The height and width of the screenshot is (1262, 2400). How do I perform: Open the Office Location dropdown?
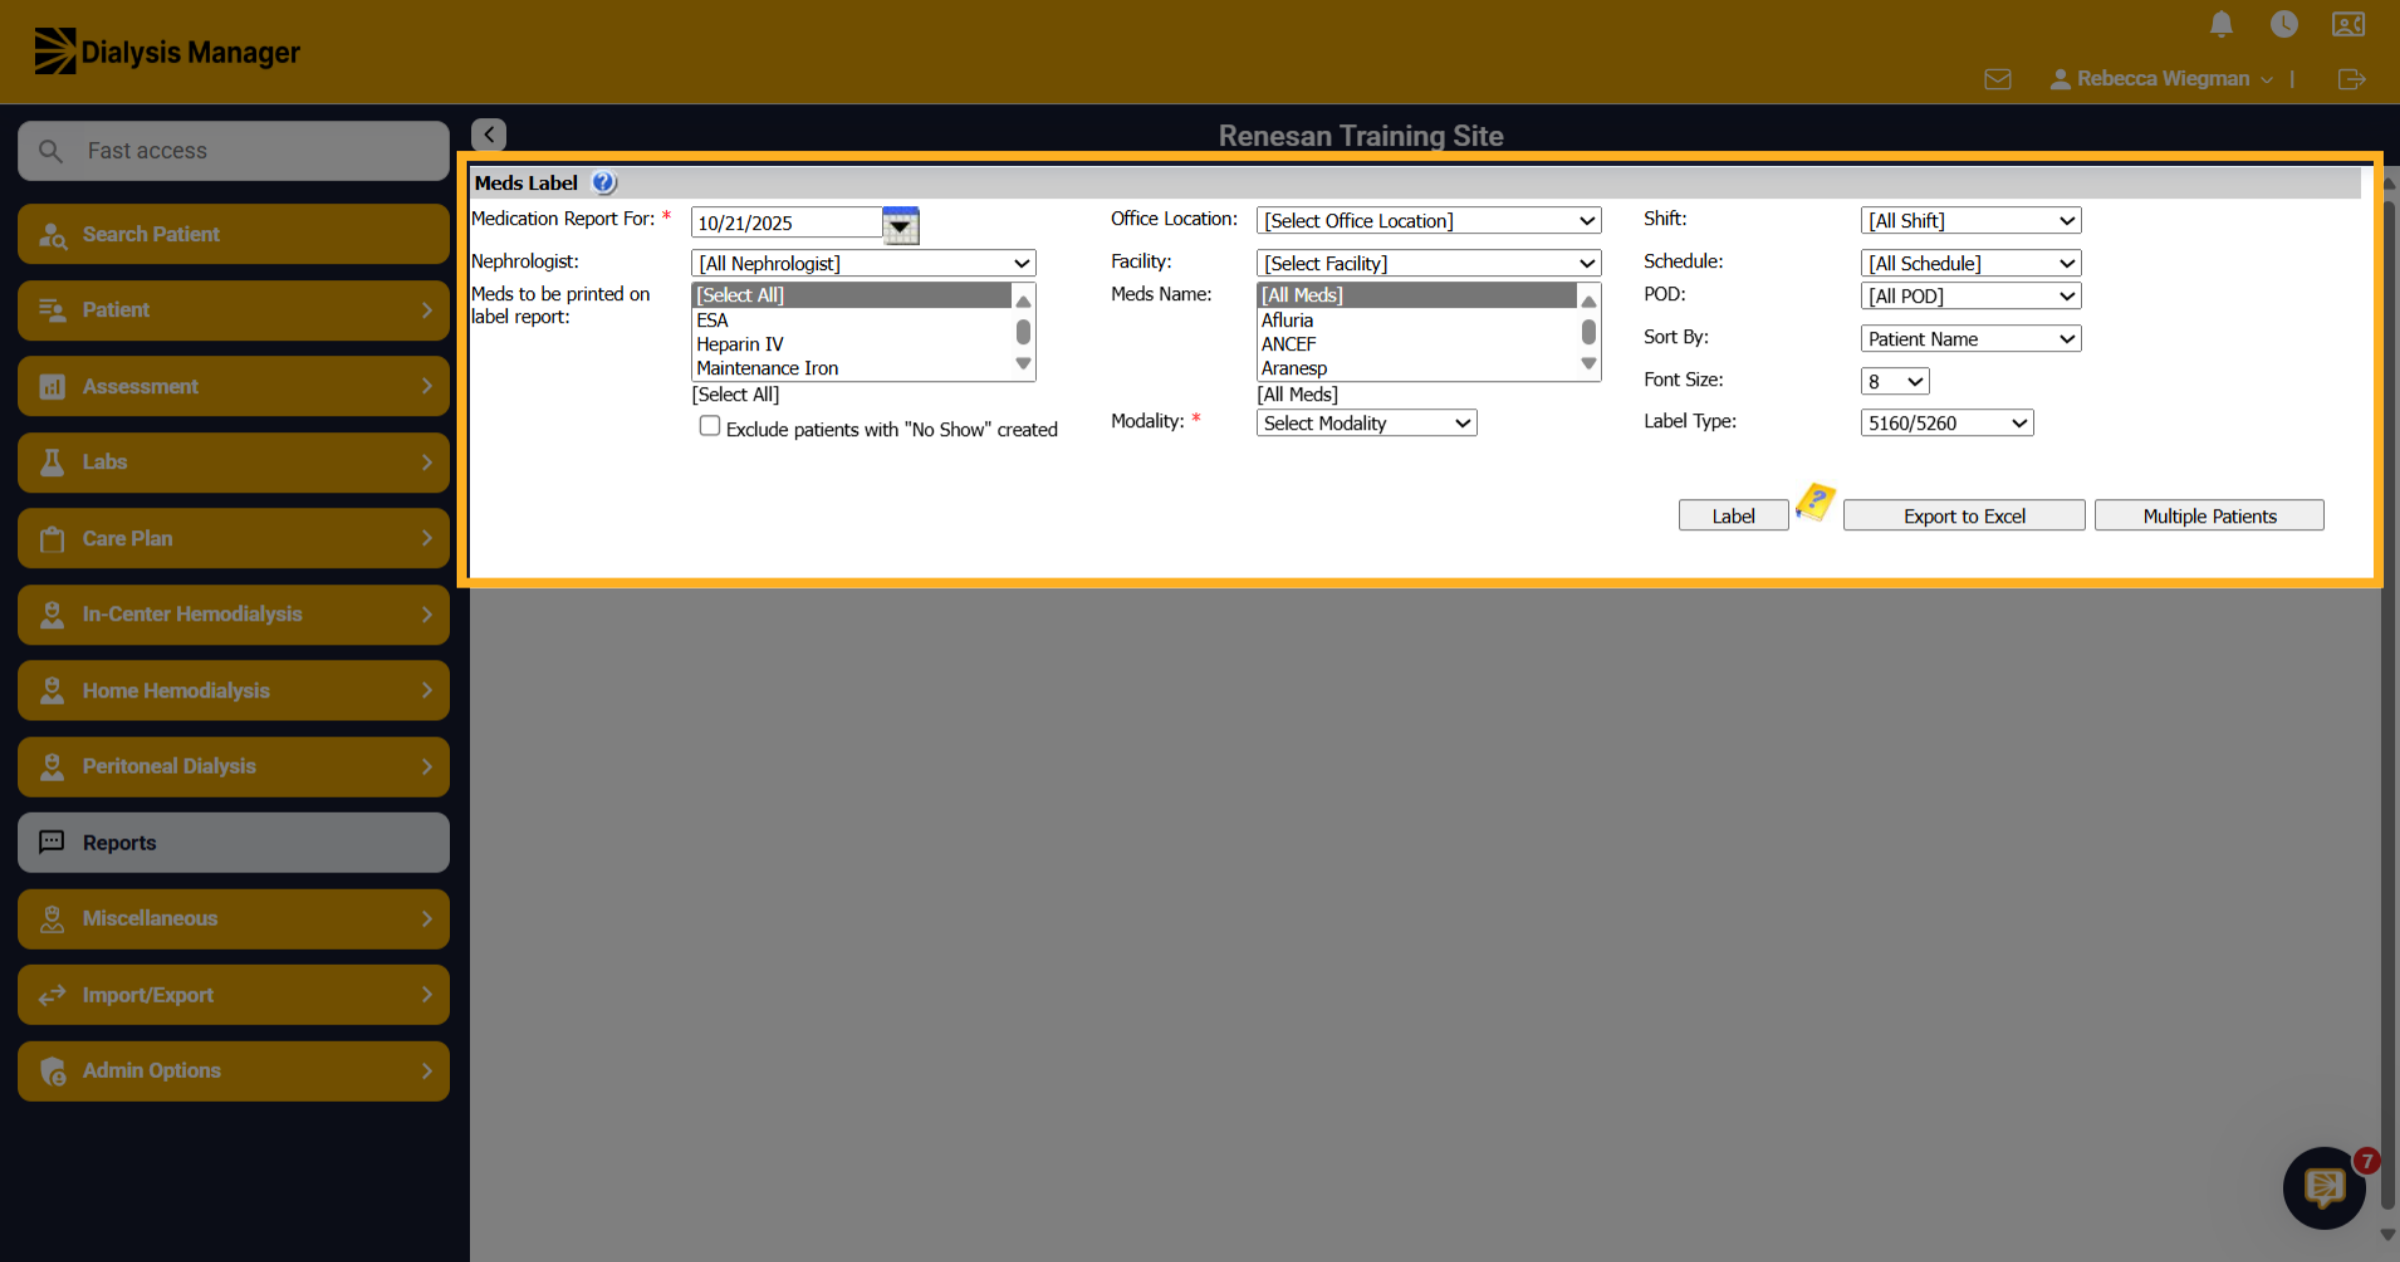[1428, 220]
